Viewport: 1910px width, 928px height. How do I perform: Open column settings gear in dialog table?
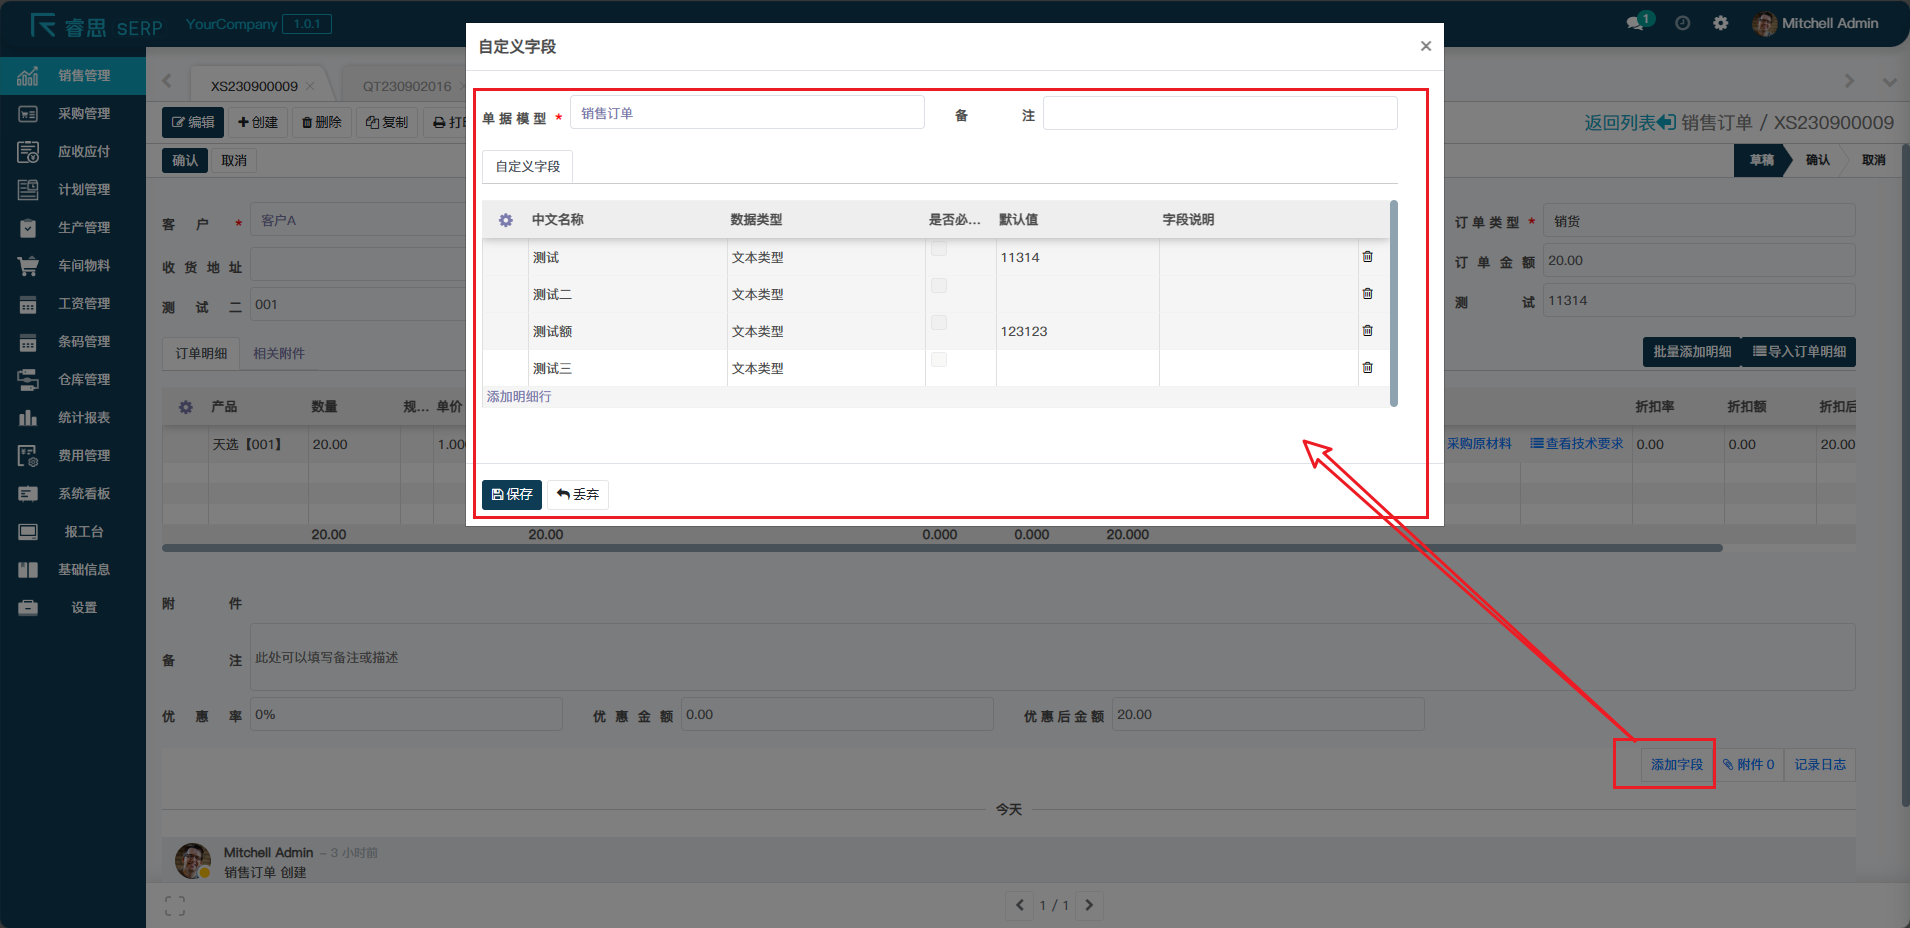point(506,220)
